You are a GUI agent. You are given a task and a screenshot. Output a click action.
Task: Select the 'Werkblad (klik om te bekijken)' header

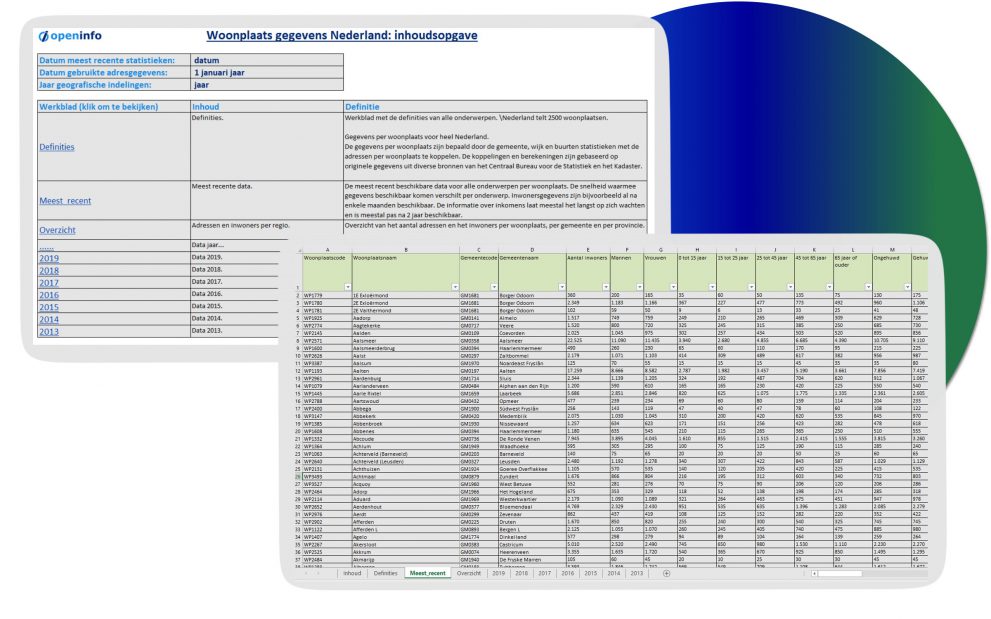coord(114,106)
